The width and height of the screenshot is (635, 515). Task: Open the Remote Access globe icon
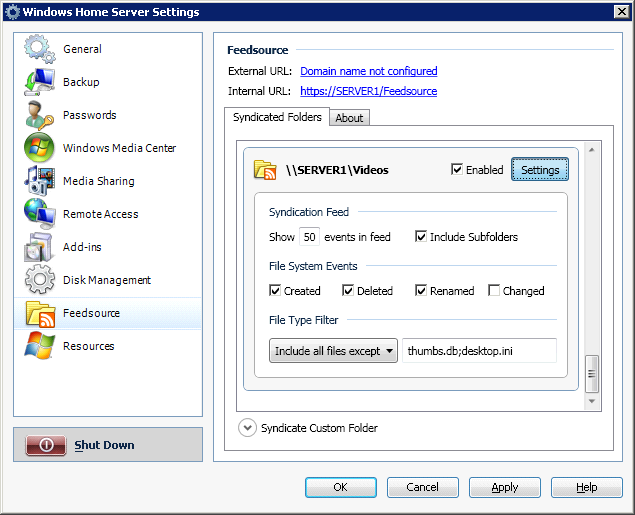[39, 213]
